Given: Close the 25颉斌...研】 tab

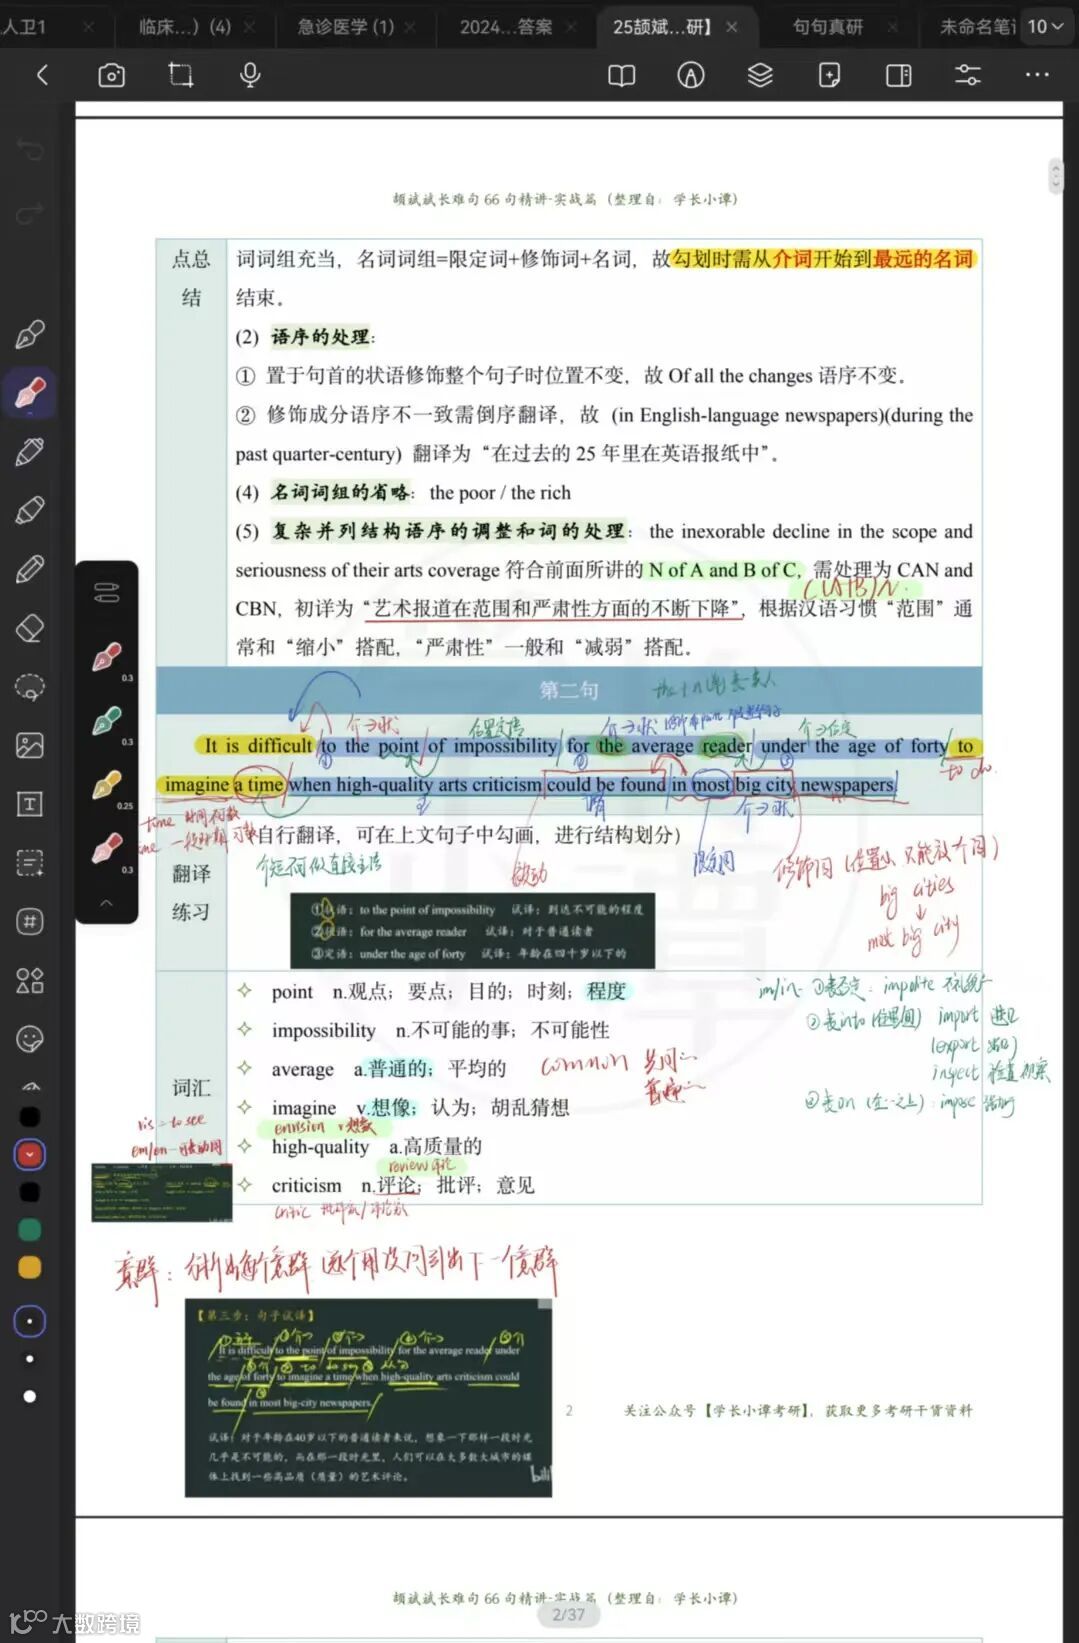Looking at the screenshot, I should 732,27.
